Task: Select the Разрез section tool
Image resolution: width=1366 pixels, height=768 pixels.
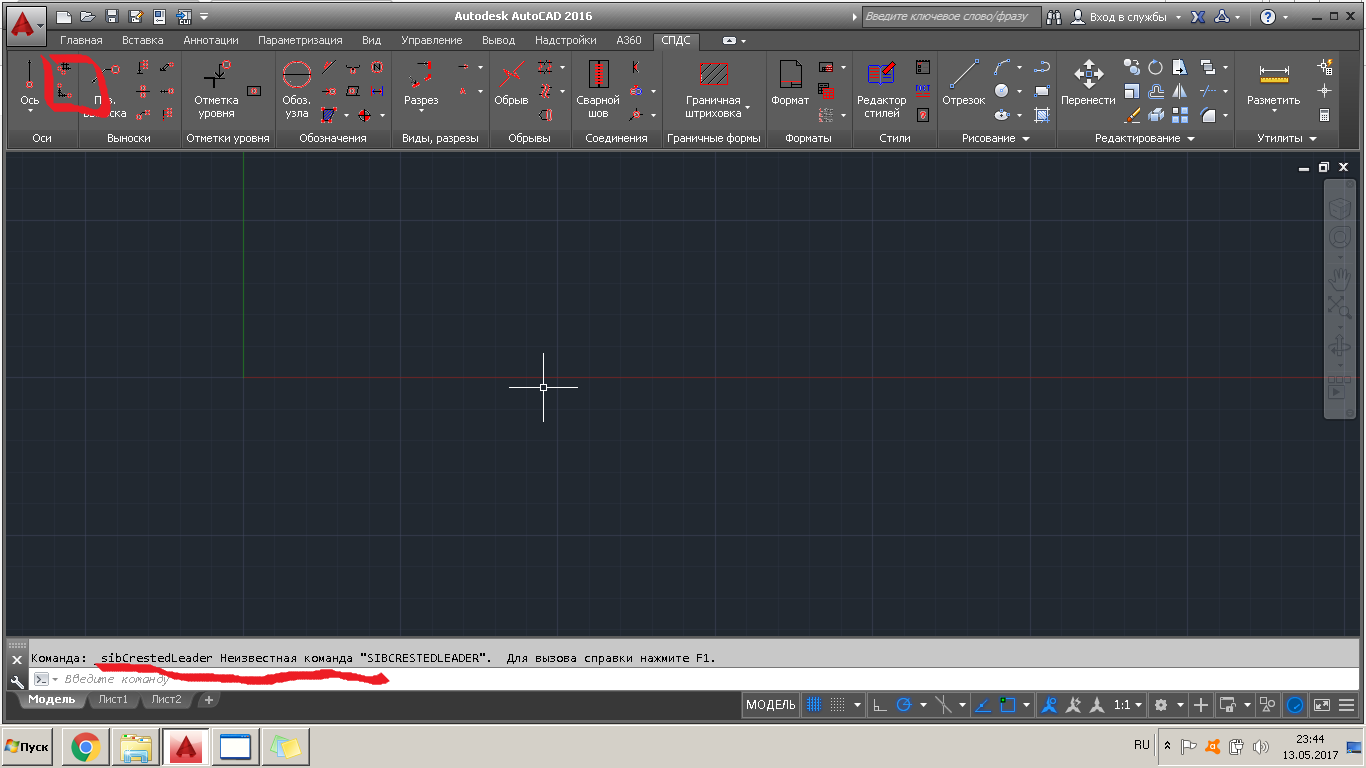Action: coord(421,87)
